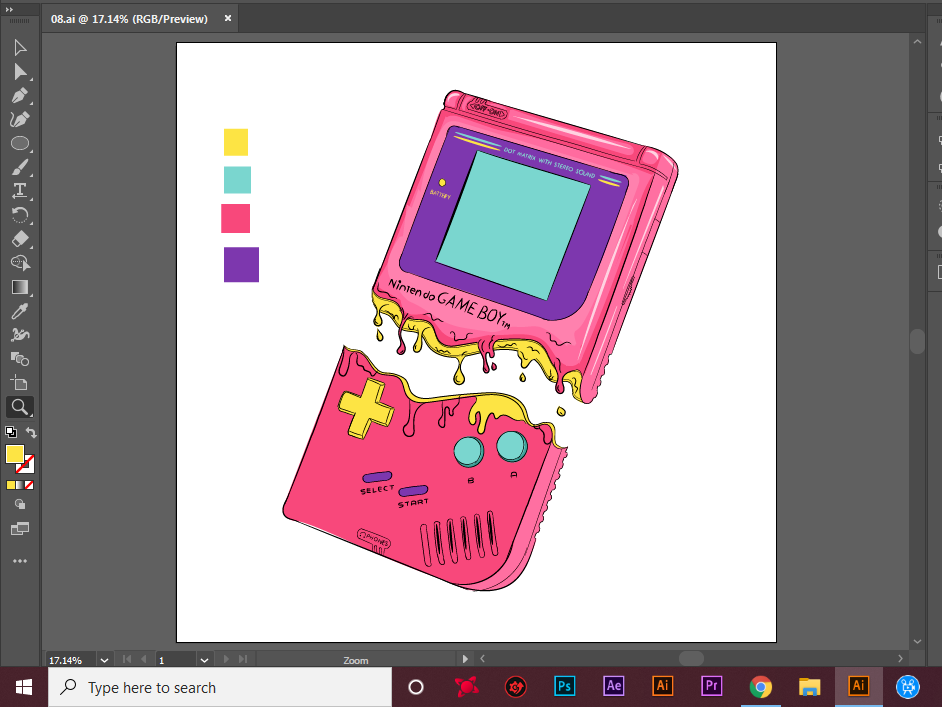Go to first artboard button
This screenshot has width=942, height=707.
pyautogui.click(x=127, y=659)
